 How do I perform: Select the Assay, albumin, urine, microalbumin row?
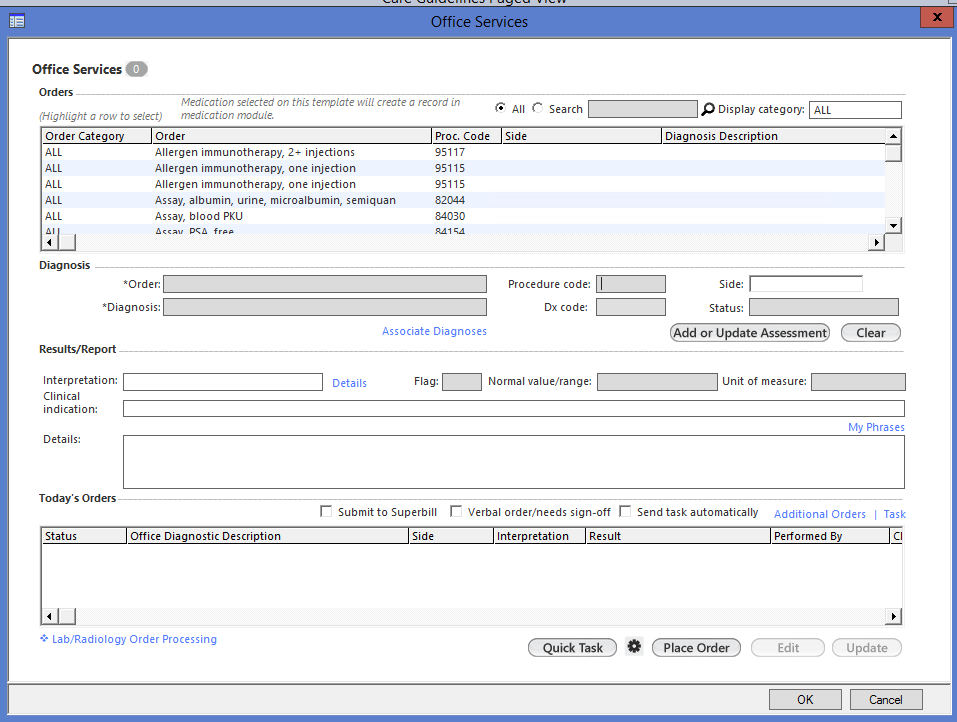point(464,200)
